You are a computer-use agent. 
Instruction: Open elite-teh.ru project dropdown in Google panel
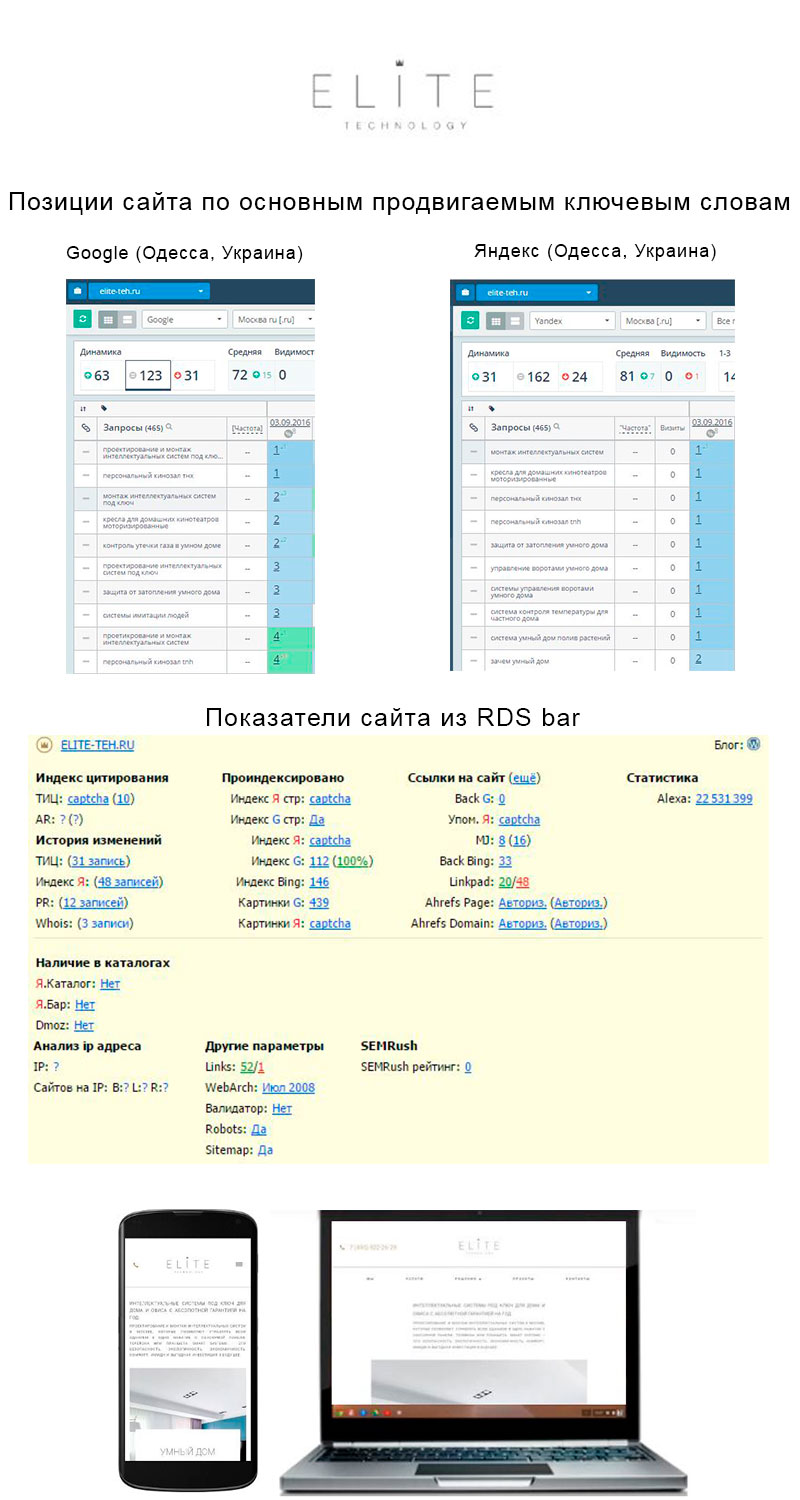pyautogui.click(x=149, y=291)
